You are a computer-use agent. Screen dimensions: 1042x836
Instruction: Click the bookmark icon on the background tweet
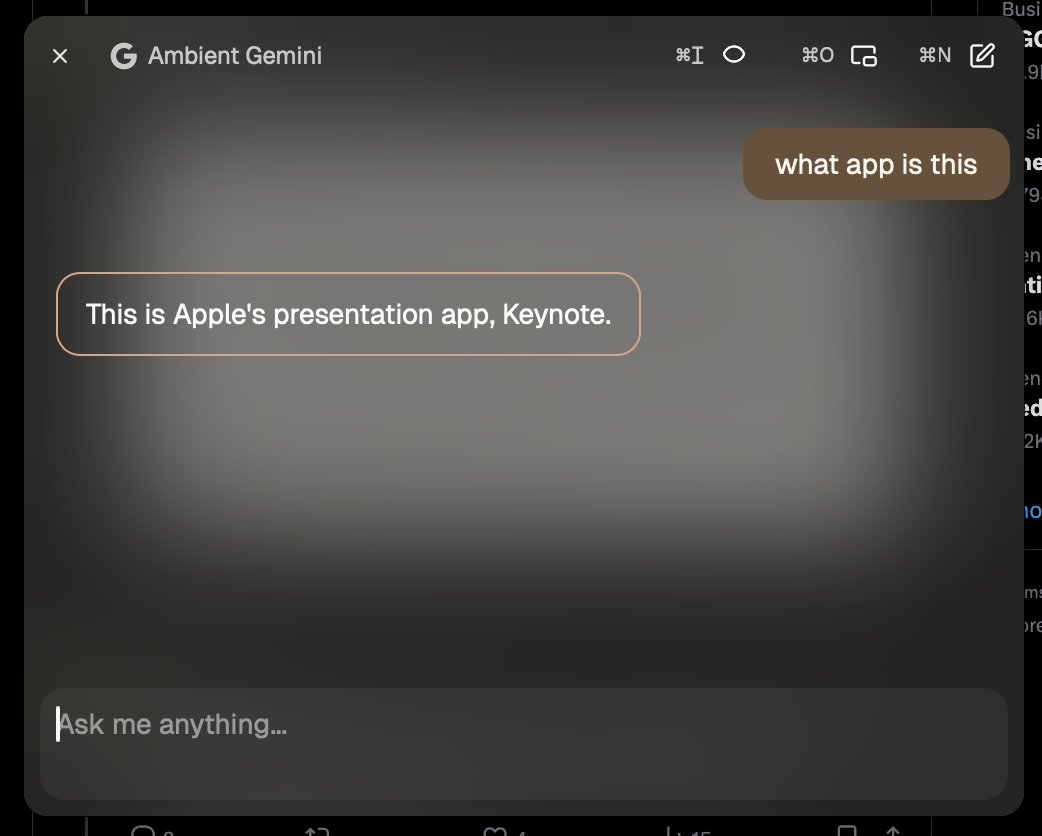pos(848,831)
